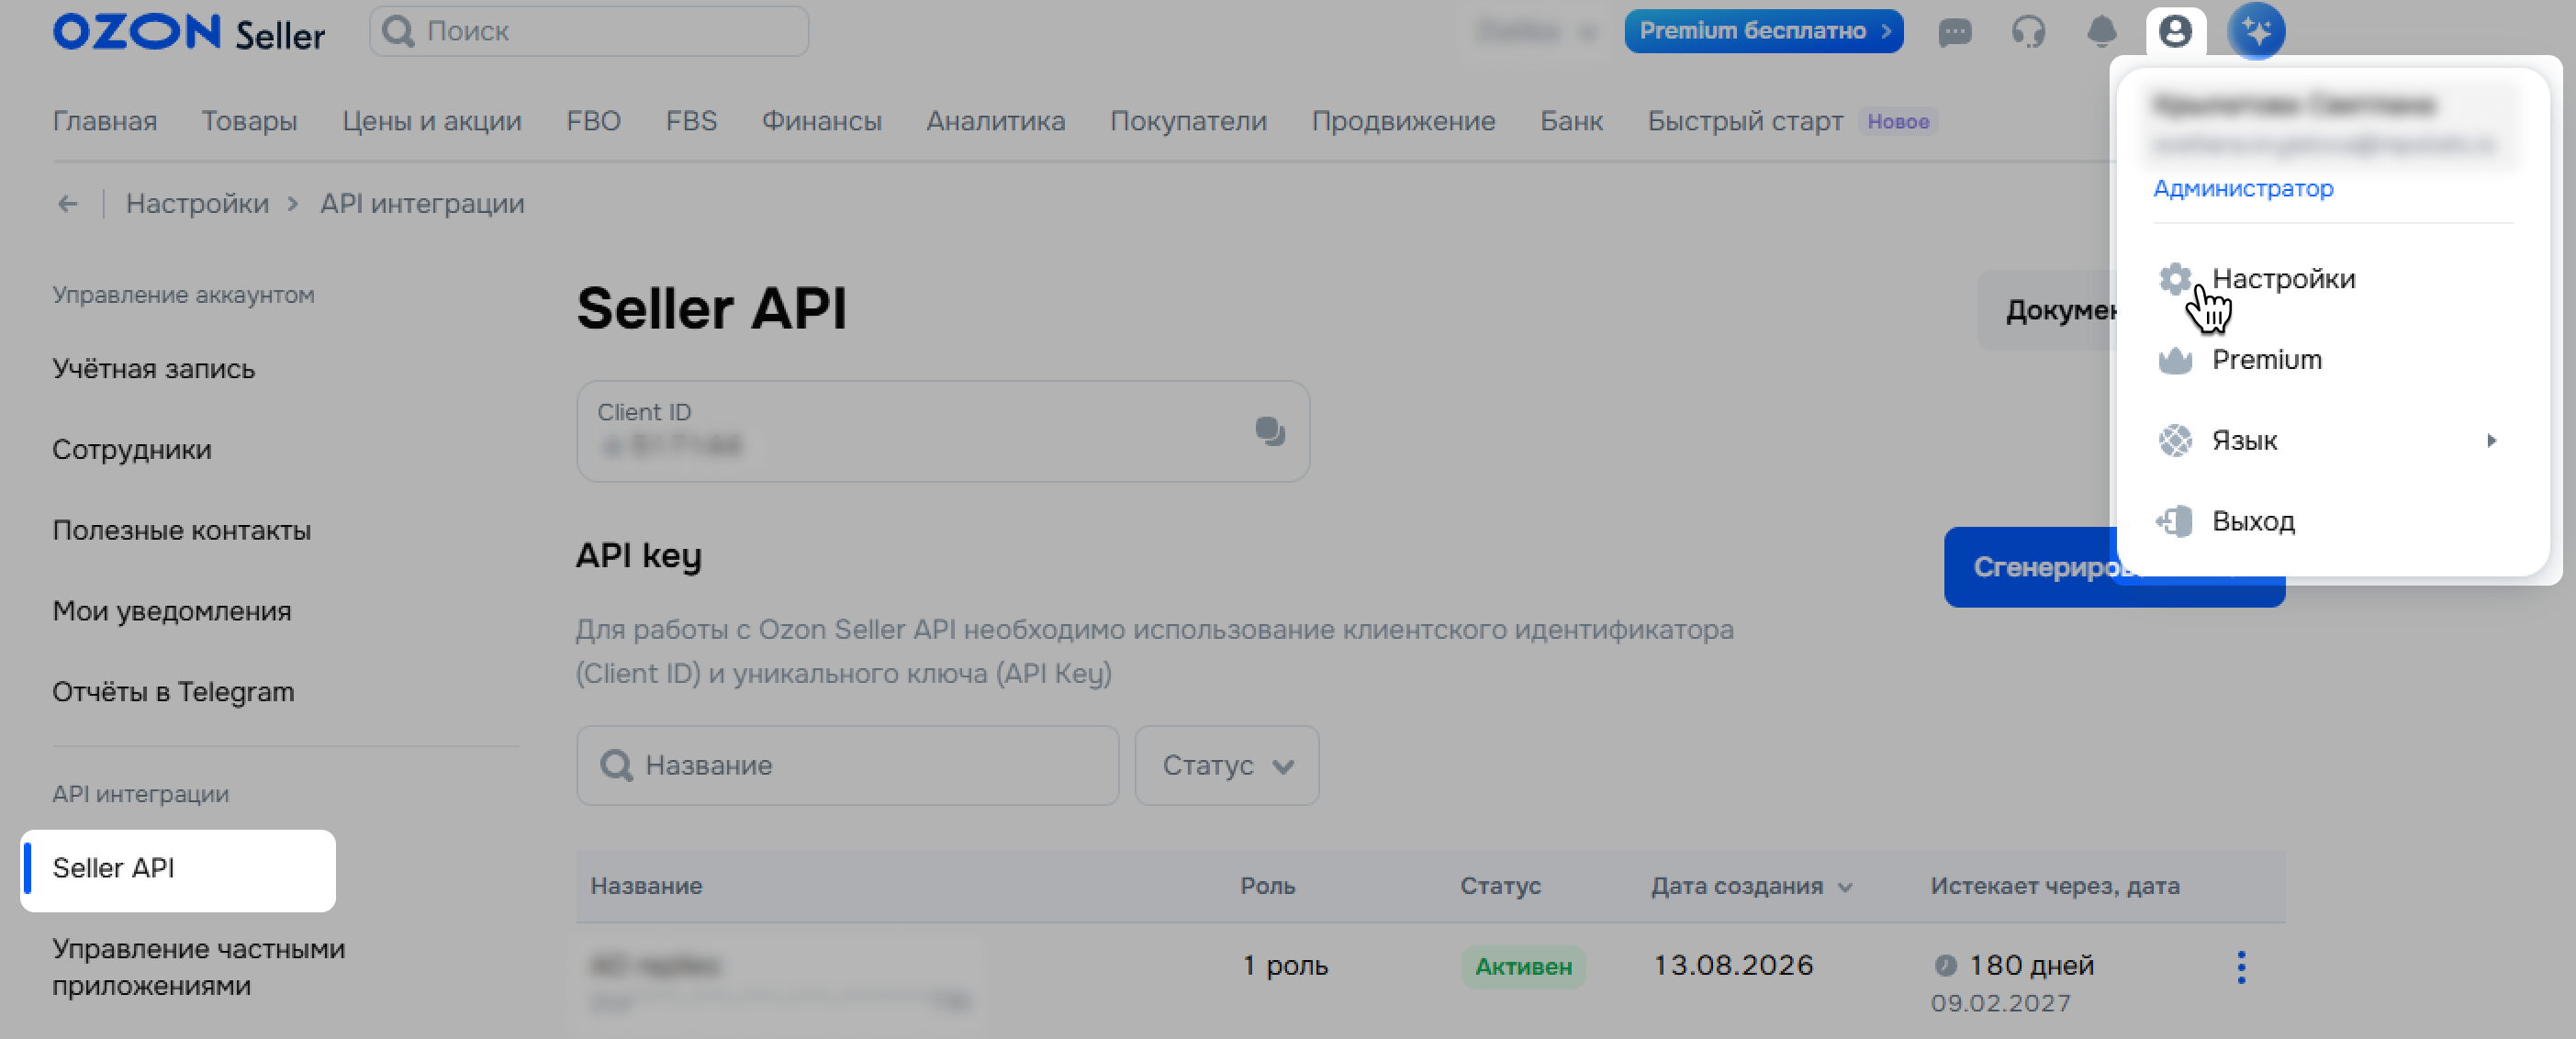
Task: Open the chat messages icon
Action: coord(1955,32)
